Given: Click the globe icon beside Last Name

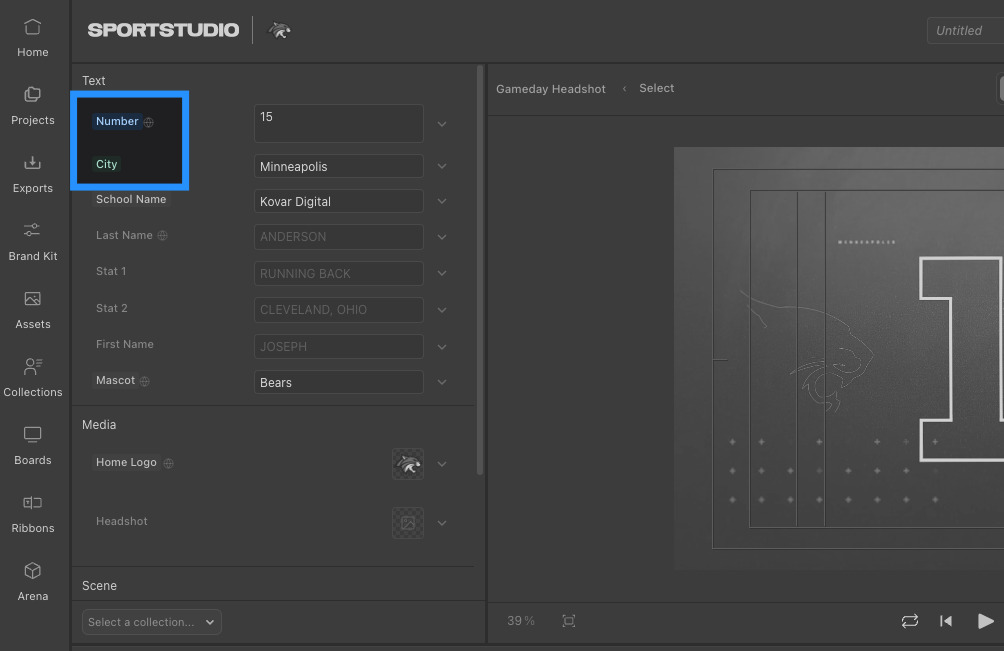Looking at the screenshot, I should coord(163,236).
